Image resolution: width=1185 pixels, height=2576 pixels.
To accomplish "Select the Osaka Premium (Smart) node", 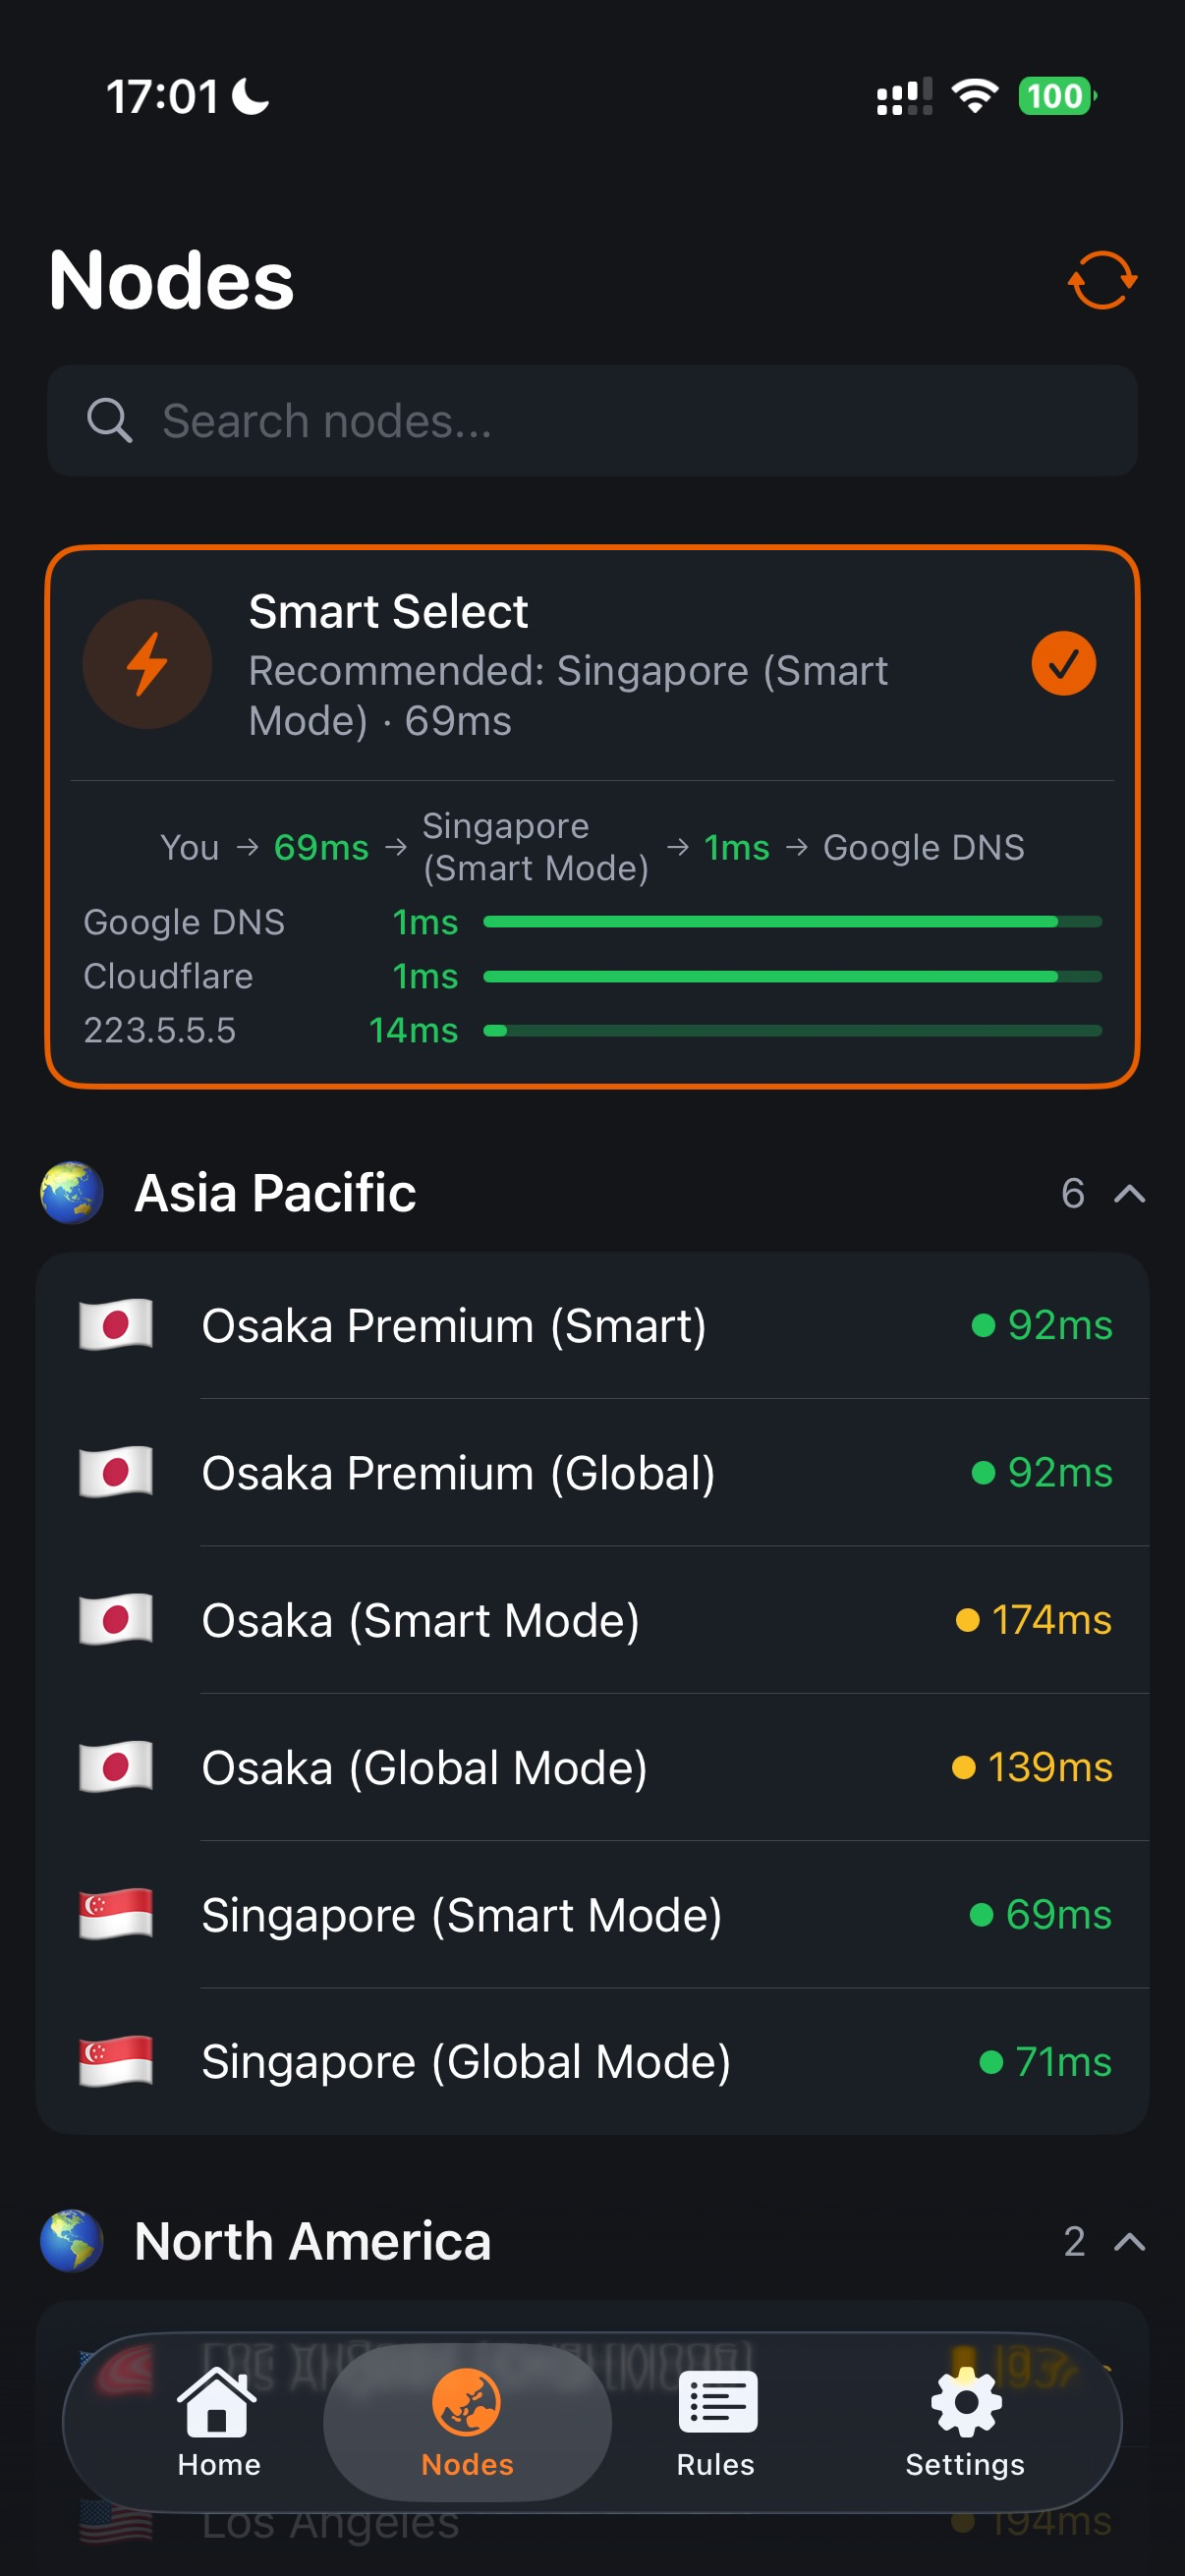I will click(x=592, y=1325).
